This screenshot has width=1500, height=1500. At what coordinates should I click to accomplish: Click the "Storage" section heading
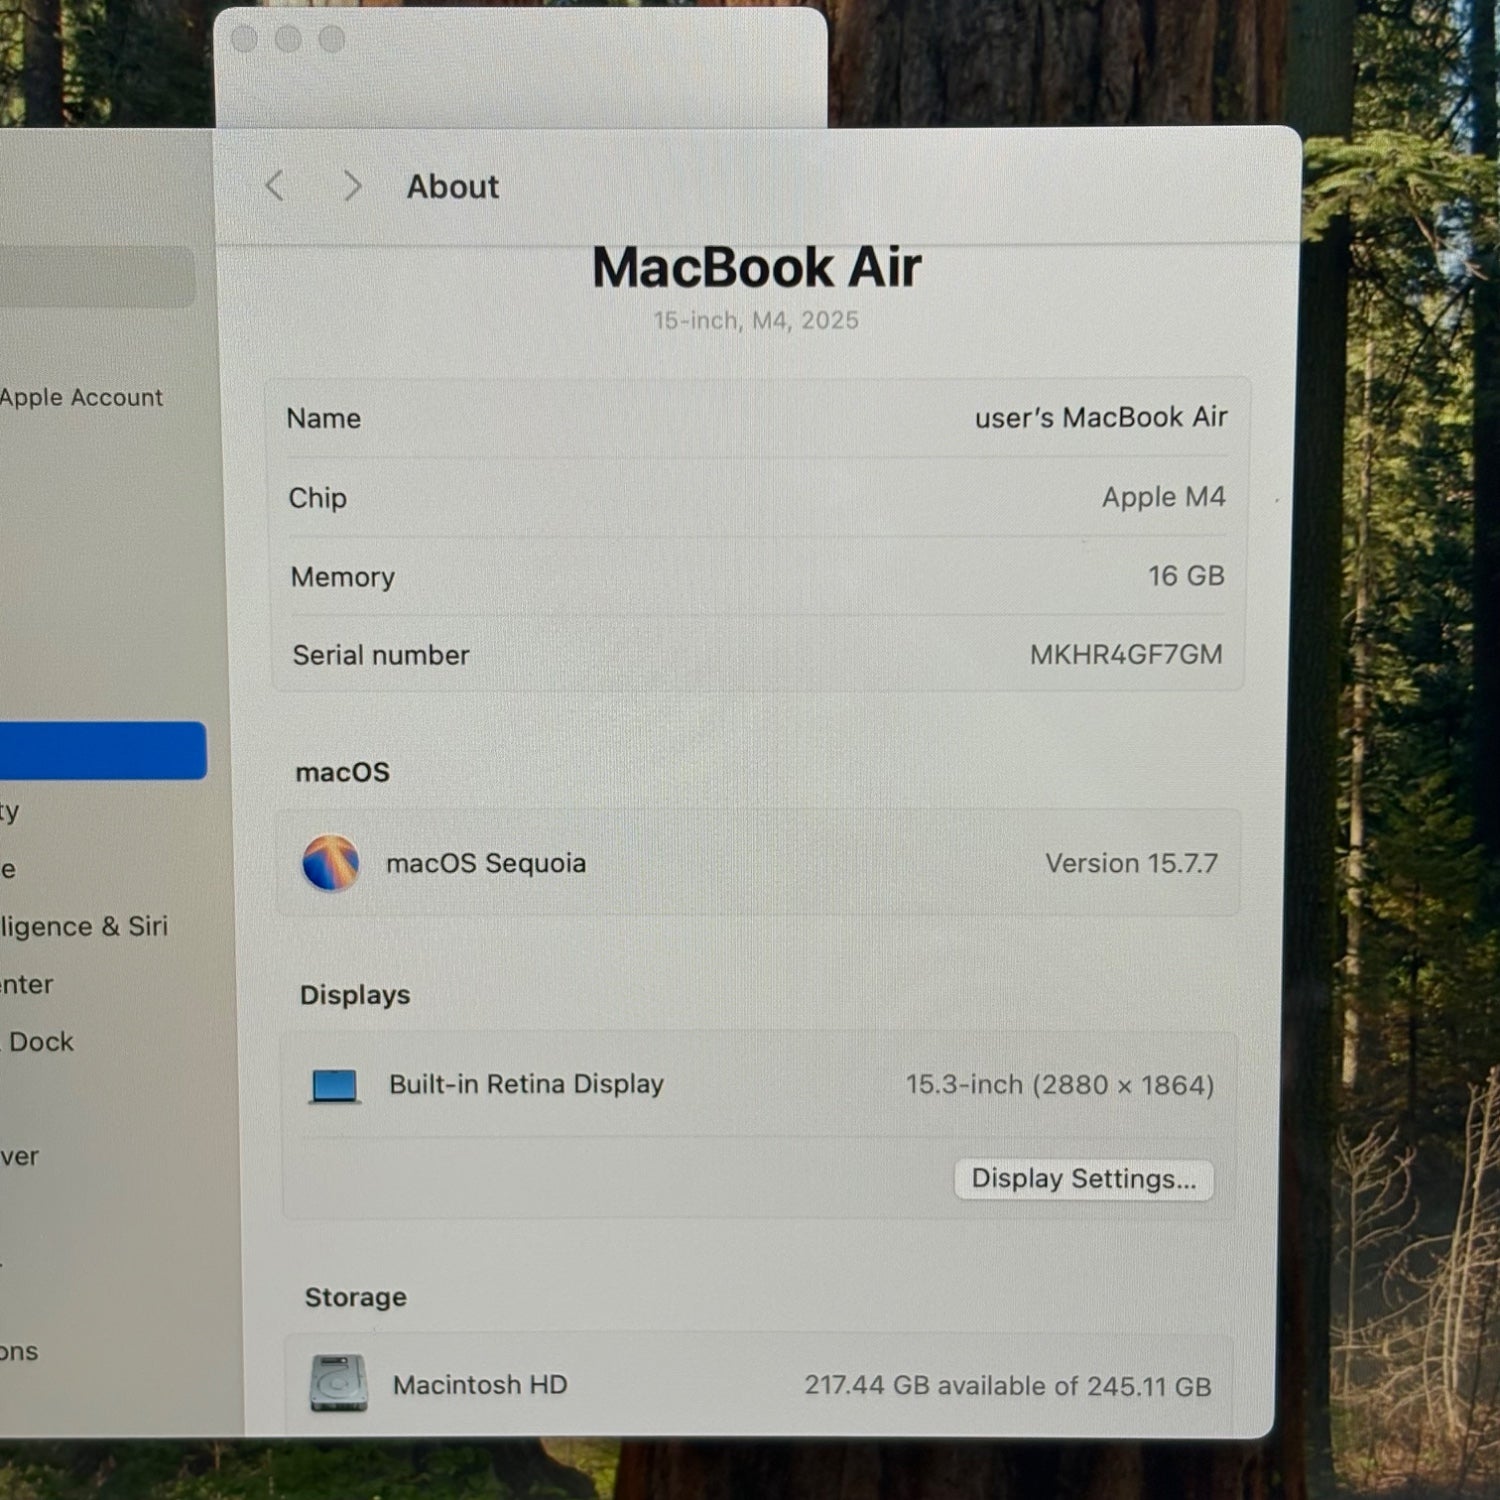click(356, 1297)
